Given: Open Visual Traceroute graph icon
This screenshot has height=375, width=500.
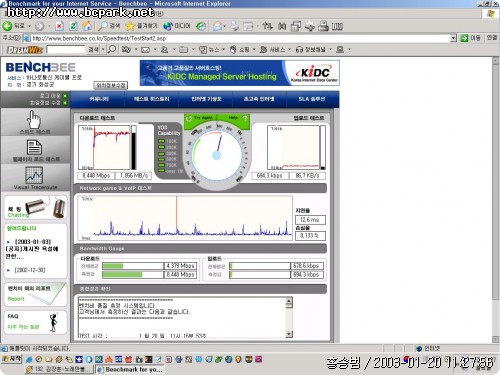Looking at the screenshot, I should coord(34,175).
